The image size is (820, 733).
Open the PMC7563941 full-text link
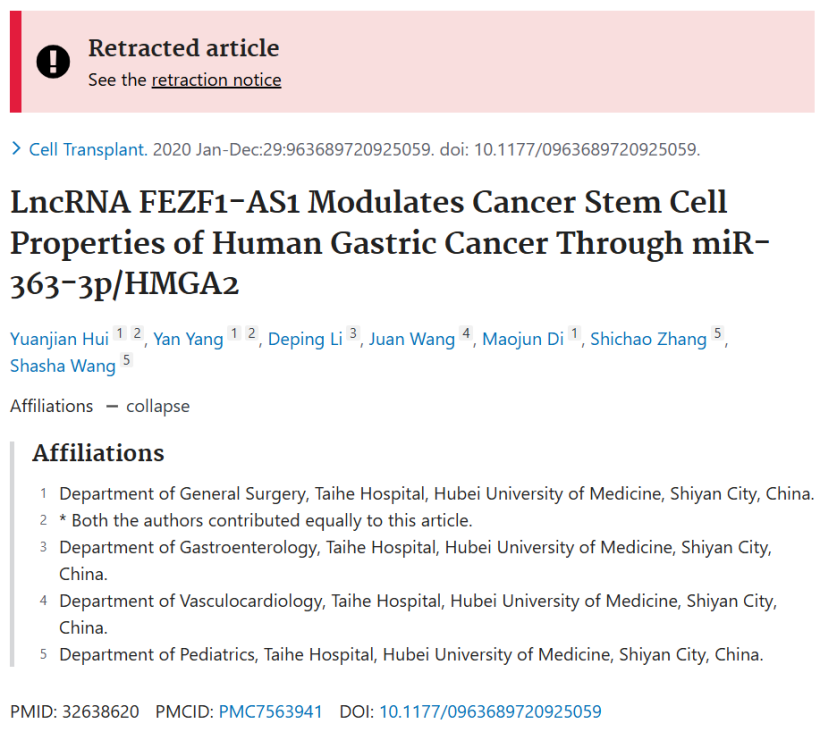(x=270, y=712)
